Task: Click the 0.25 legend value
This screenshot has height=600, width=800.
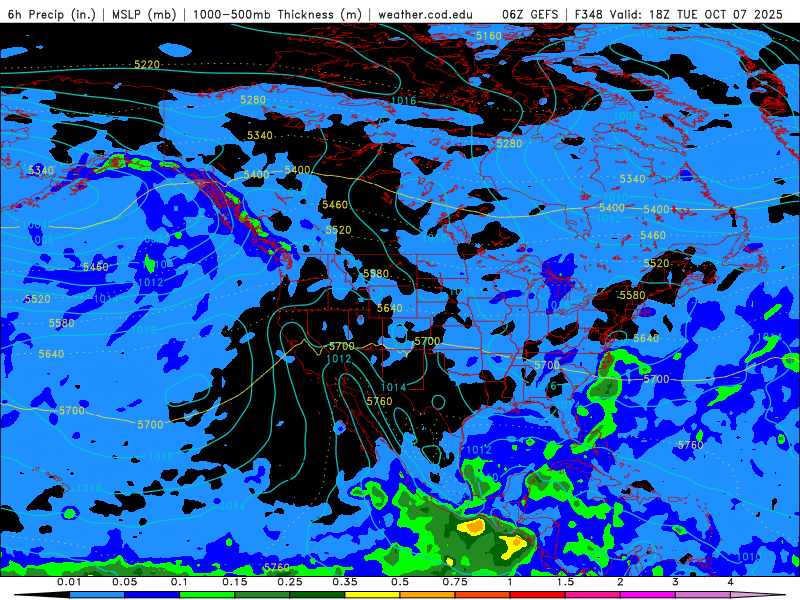Action: [x=290, y=582]
